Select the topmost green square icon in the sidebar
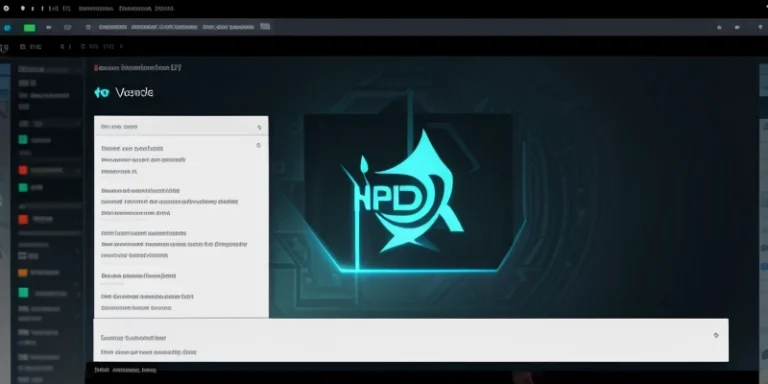The image size is (768, 384). click(x=23, y=140)
